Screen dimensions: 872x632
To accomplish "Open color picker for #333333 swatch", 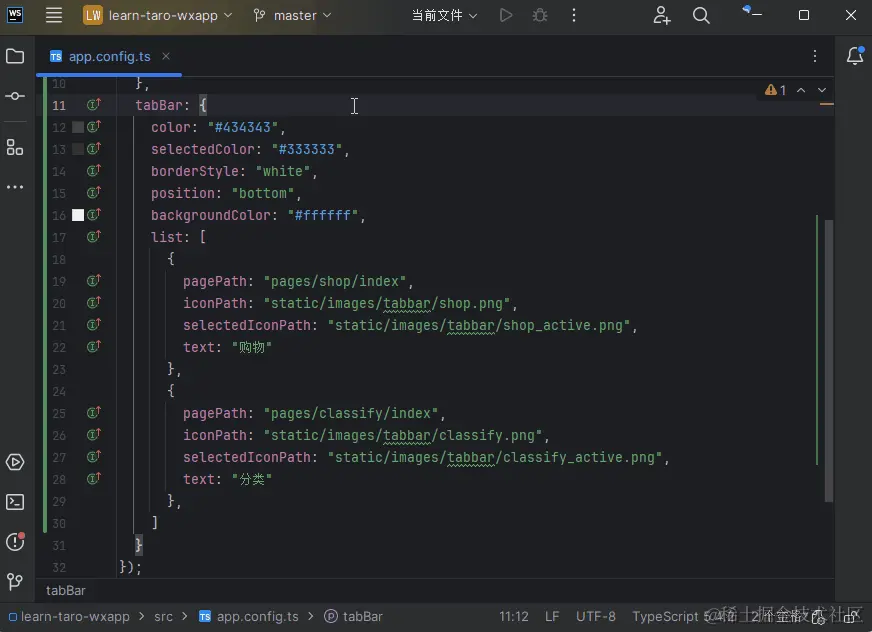I will pyautogui.click(x=78, y=149).
